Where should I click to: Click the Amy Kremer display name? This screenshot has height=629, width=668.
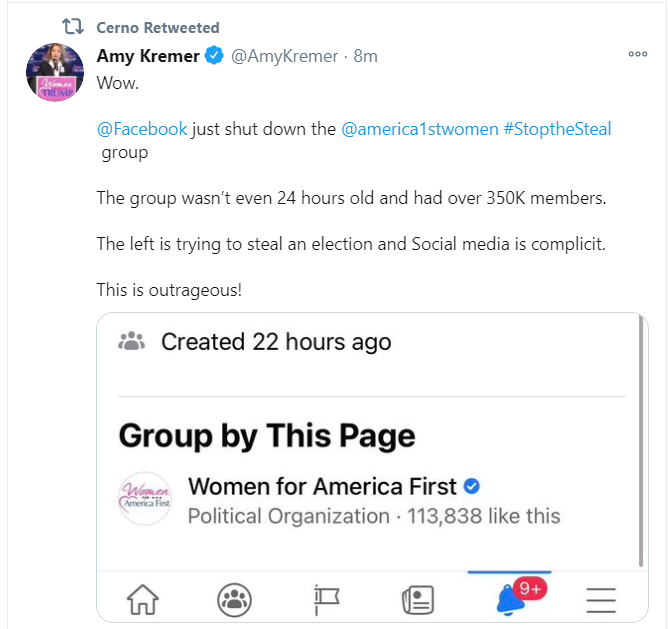pos(149,57)
